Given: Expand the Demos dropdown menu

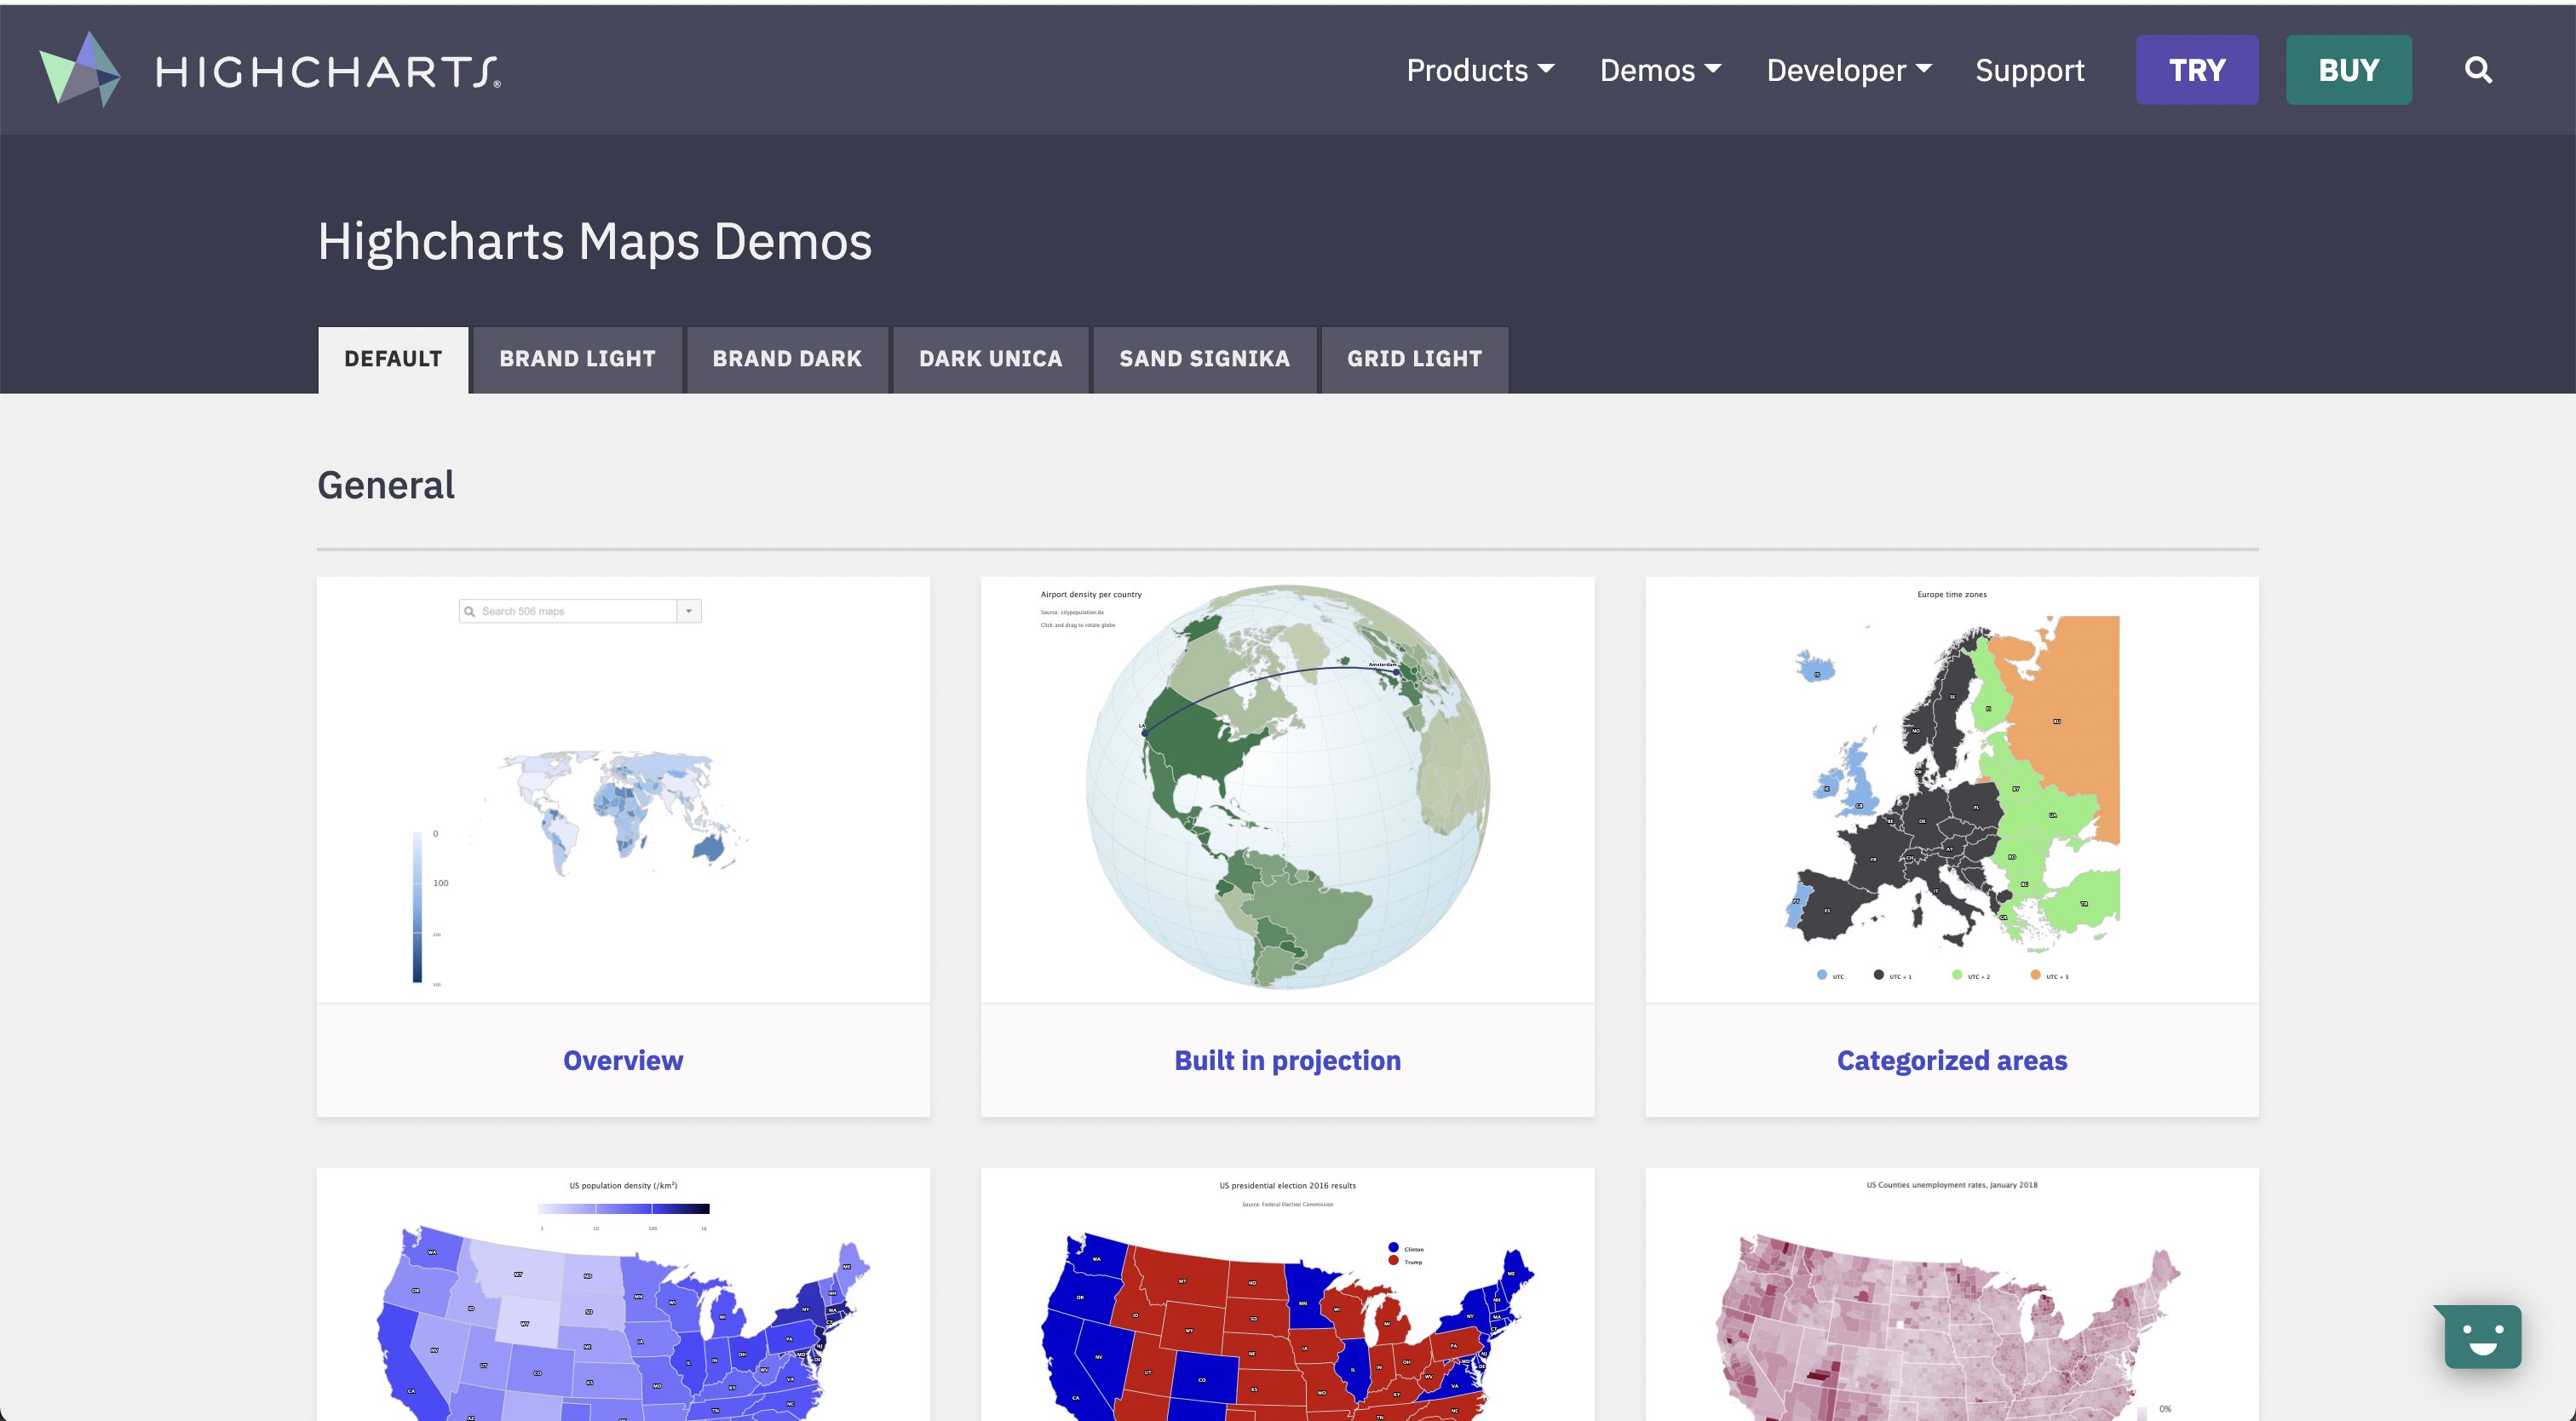Looking at the screenshot, I should coord(1660,70).
